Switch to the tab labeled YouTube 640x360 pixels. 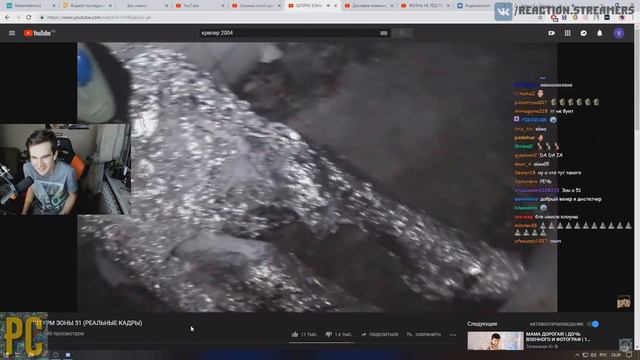pyautogui.click(x=200, y=6)
